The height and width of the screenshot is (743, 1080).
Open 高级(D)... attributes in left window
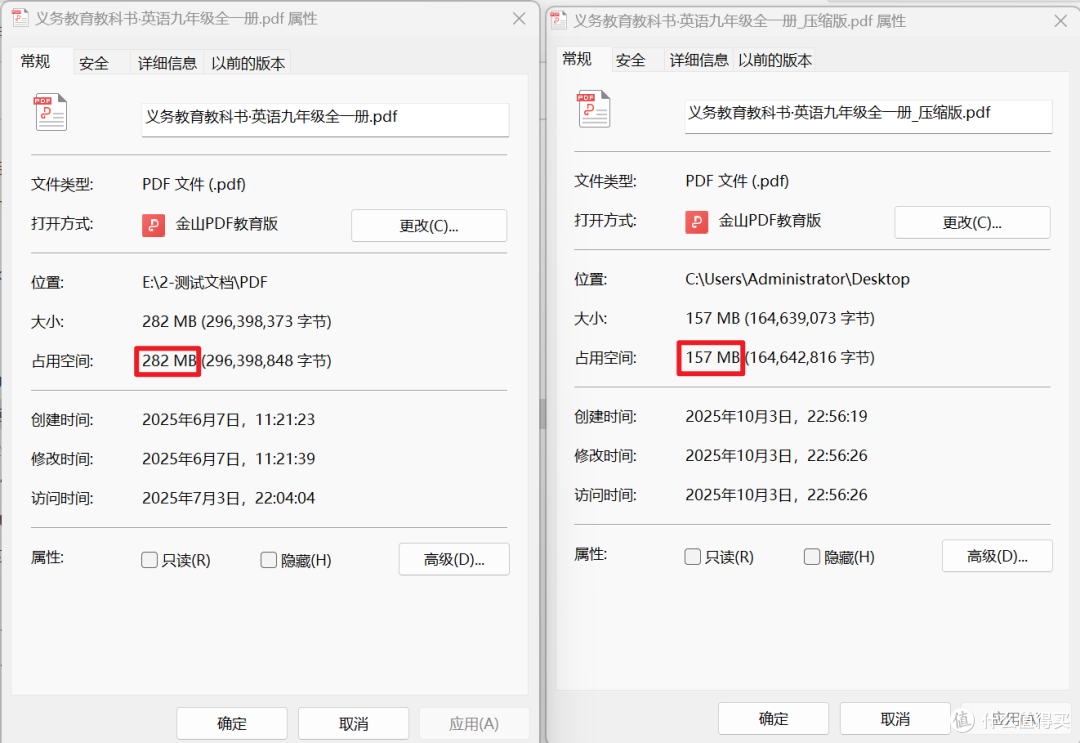tap(454, 559)
